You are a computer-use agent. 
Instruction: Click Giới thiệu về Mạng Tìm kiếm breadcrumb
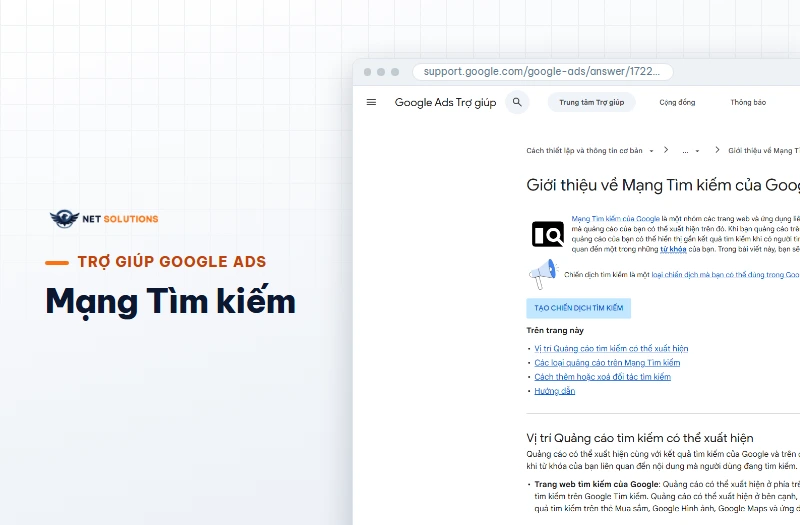click(764, 151)
